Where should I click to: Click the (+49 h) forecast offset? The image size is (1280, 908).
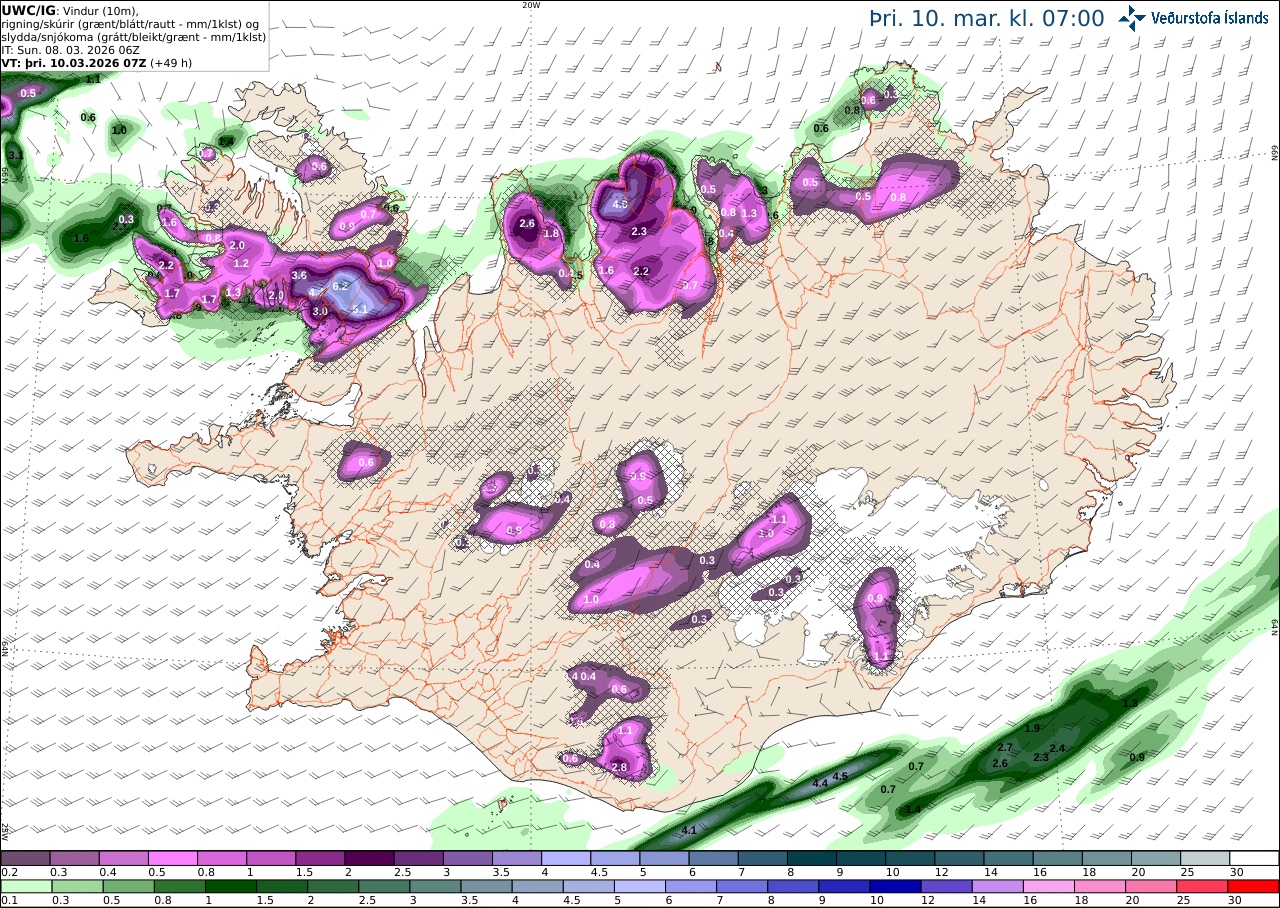(x=171, y=63)
